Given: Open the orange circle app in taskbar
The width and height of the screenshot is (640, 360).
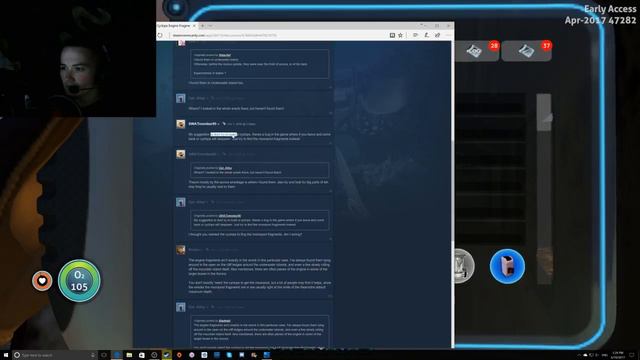Looking at the screenshot, I should pyautogui.click(x=179, y=355).
